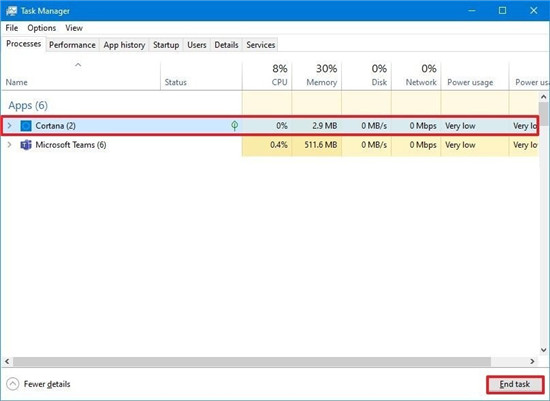Image resolution: width=550 pixels, height=401 pixels.
Task: Click Teams' 0 MB/s disk value
Action: point(374,145)
